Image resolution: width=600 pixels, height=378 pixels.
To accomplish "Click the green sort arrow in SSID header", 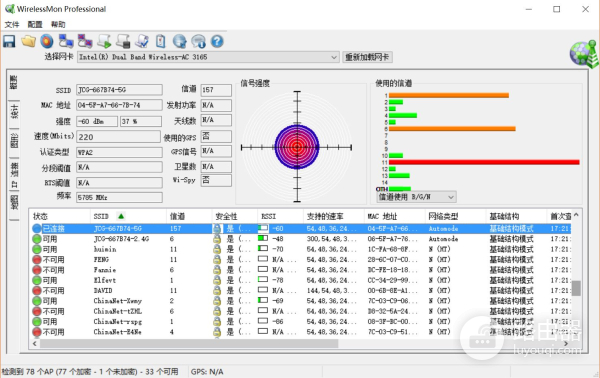I will click(x=121, y=216).
